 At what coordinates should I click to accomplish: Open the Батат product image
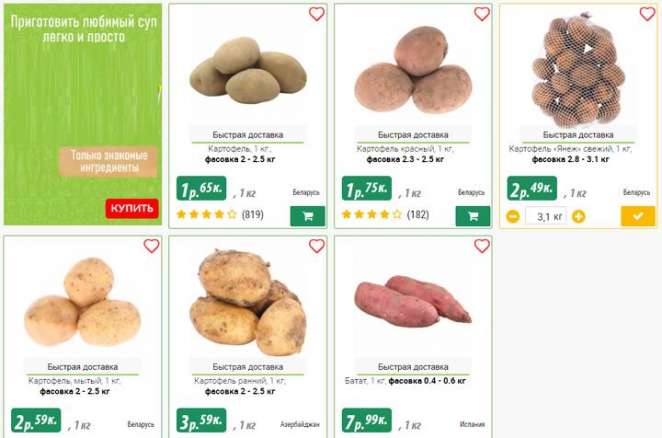(413, 301)
